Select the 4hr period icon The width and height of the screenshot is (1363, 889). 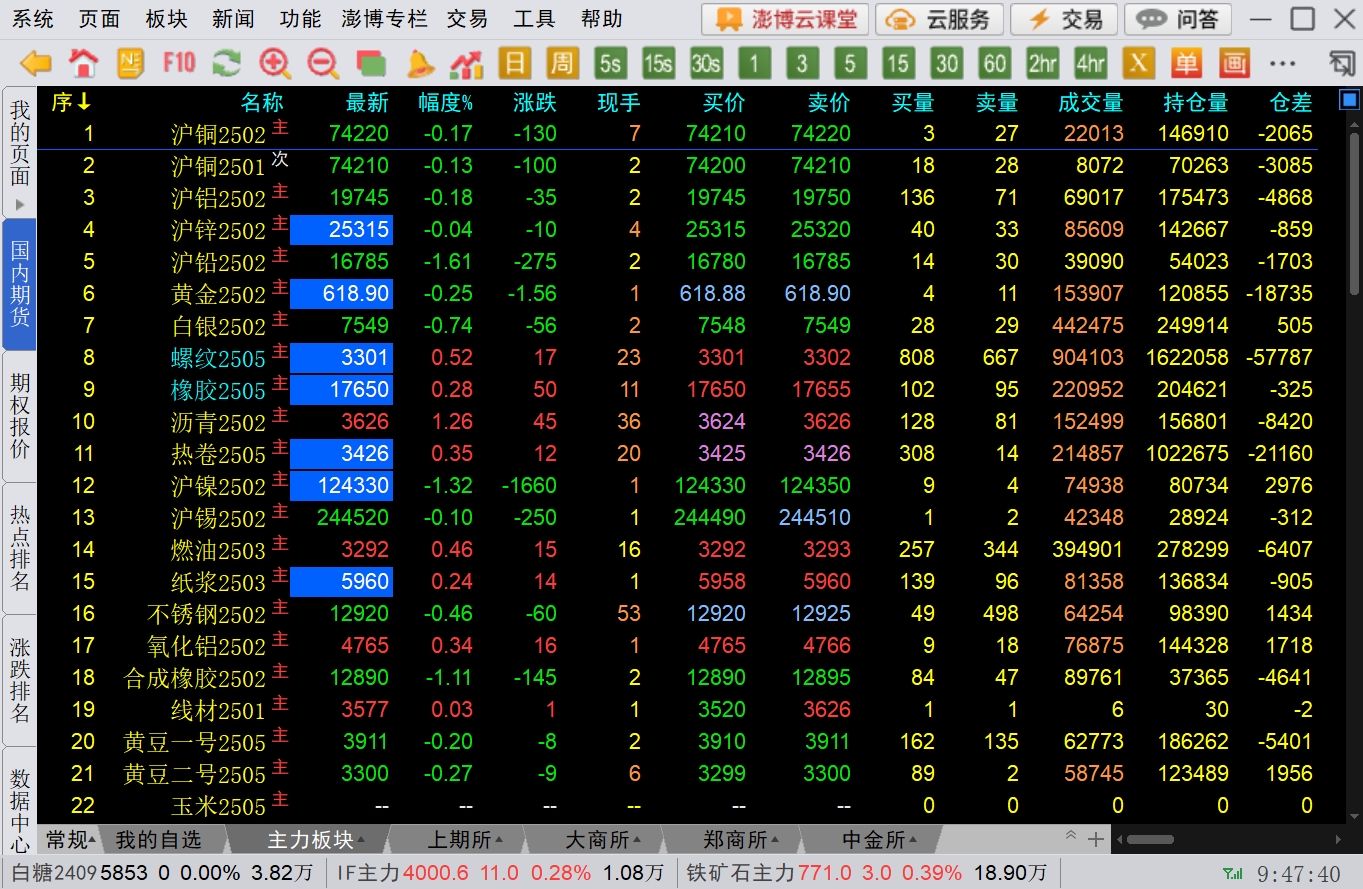(1090, 64)
